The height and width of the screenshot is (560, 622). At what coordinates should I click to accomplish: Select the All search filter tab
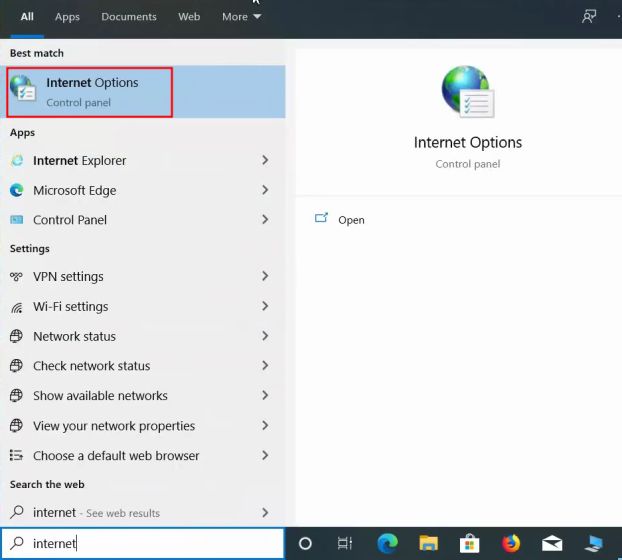point(27,17)
